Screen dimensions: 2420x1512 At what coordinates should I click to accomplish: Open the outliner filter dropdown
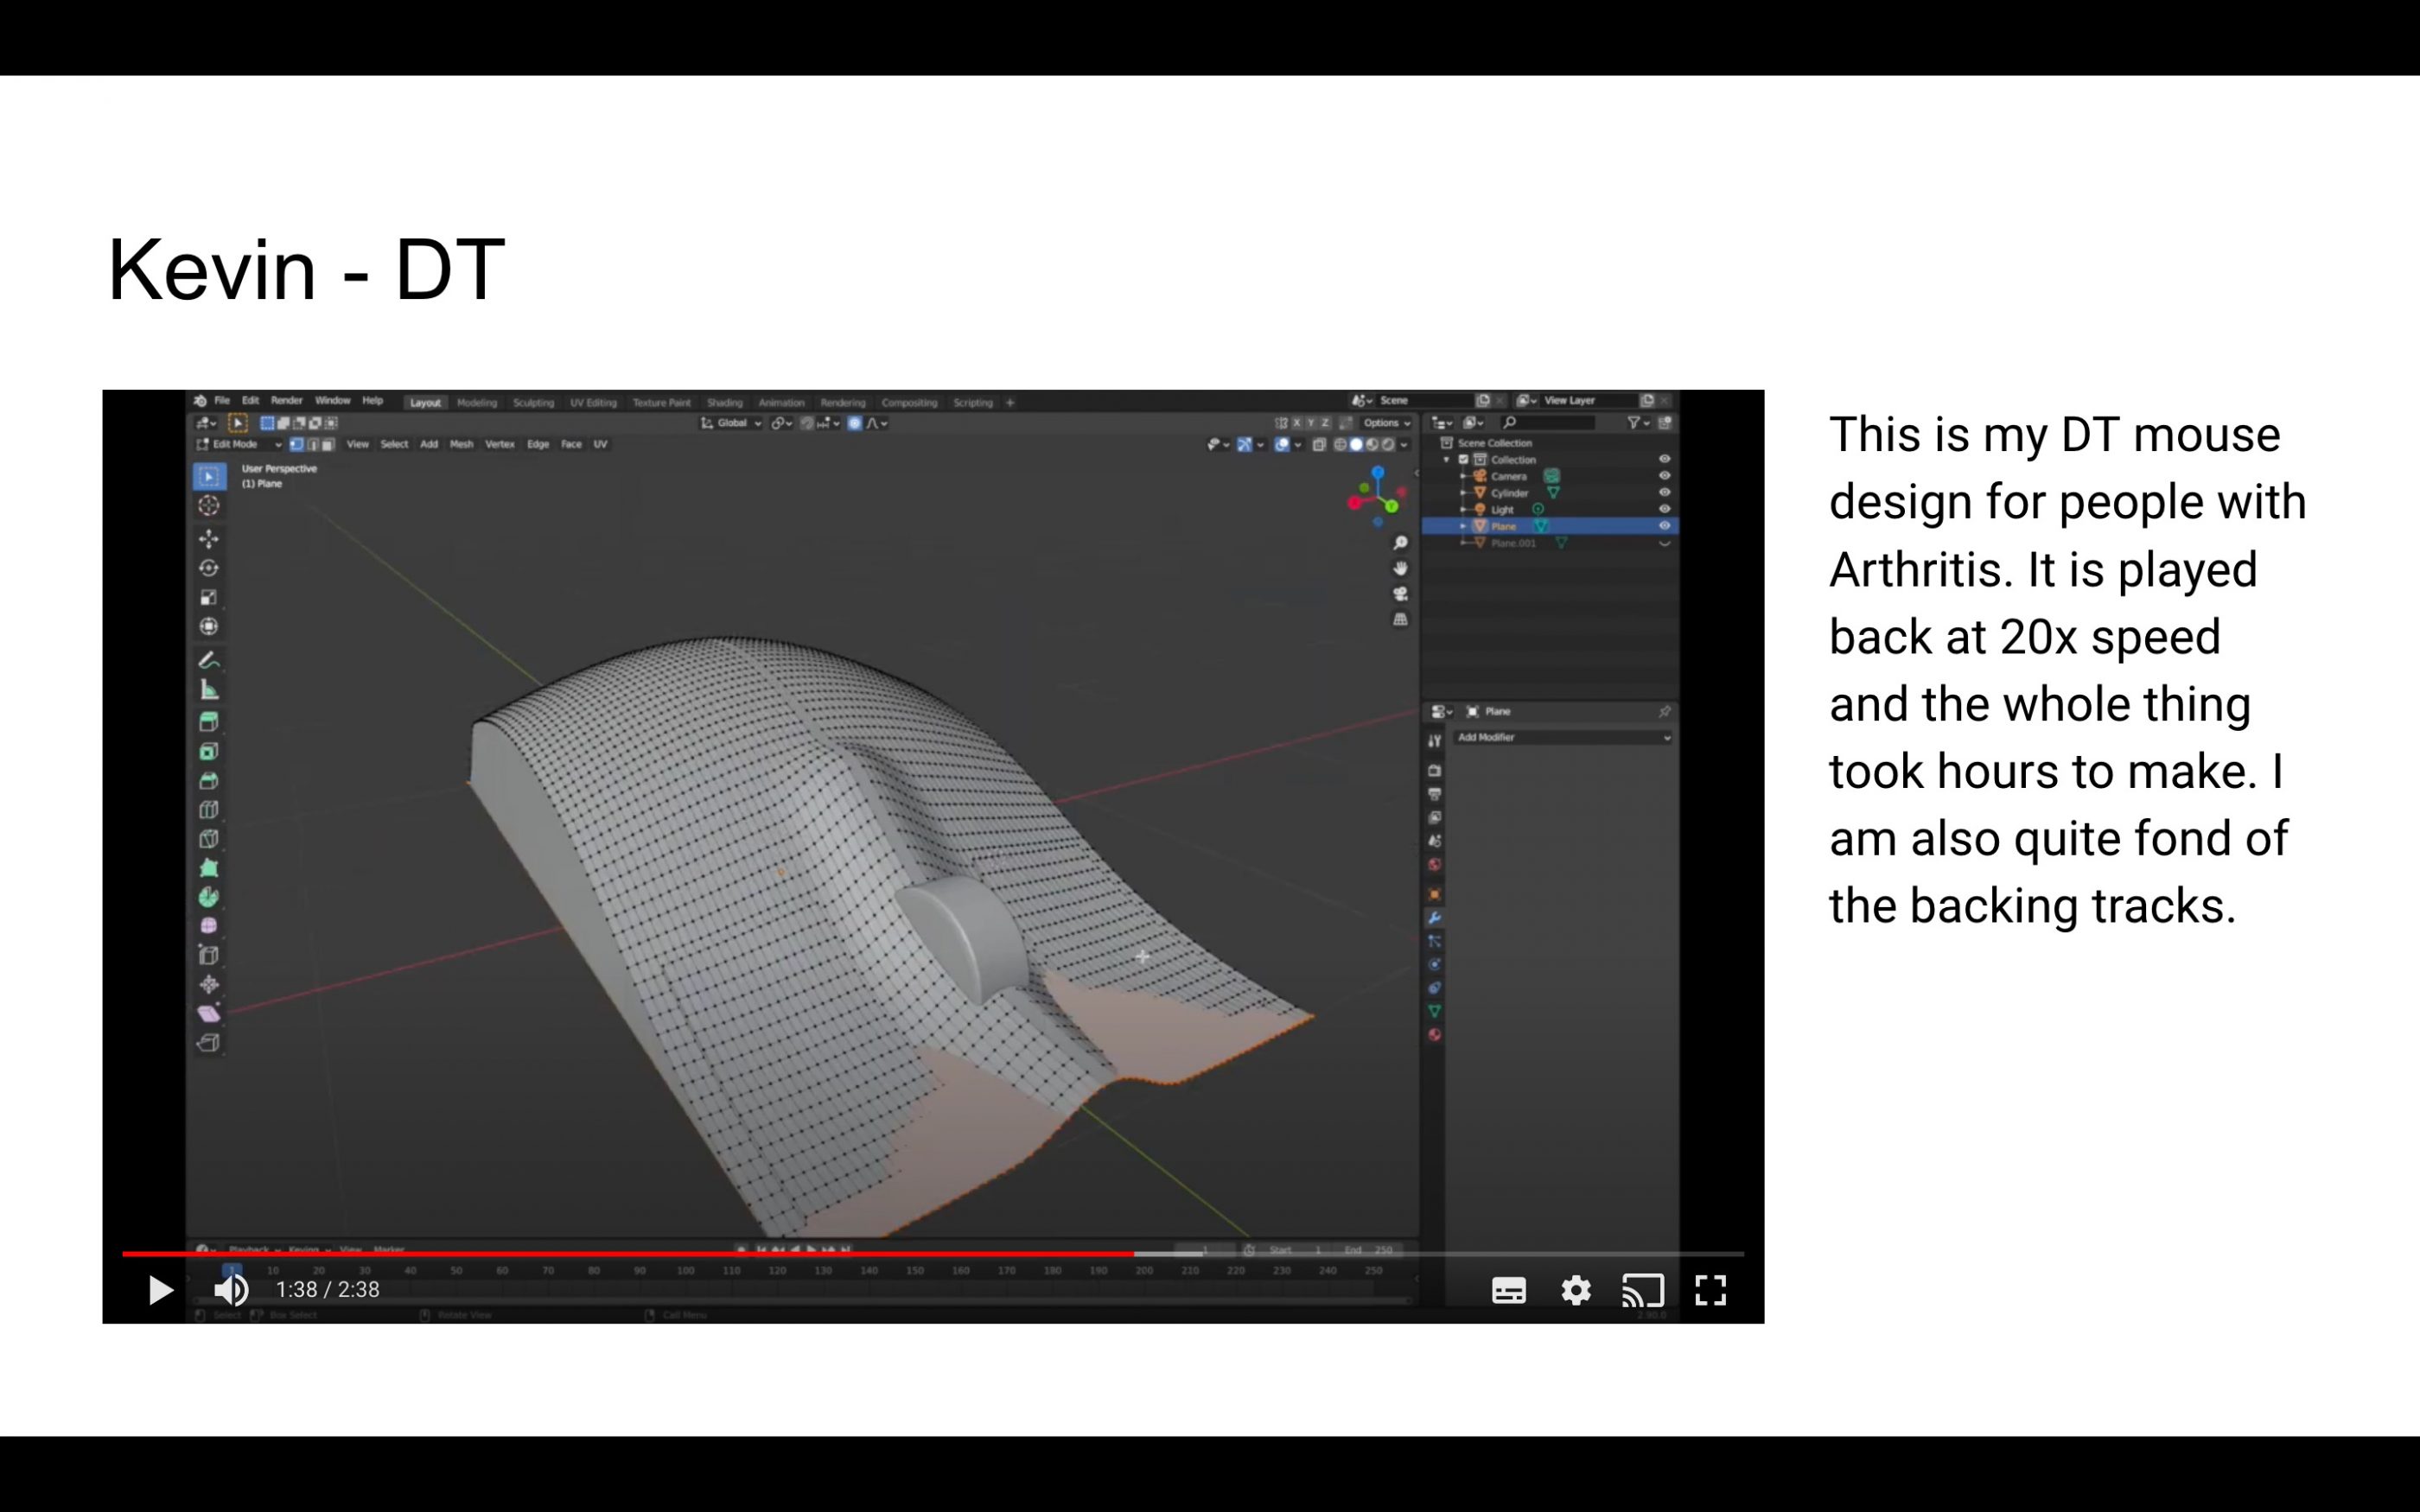pos(1637,423)
